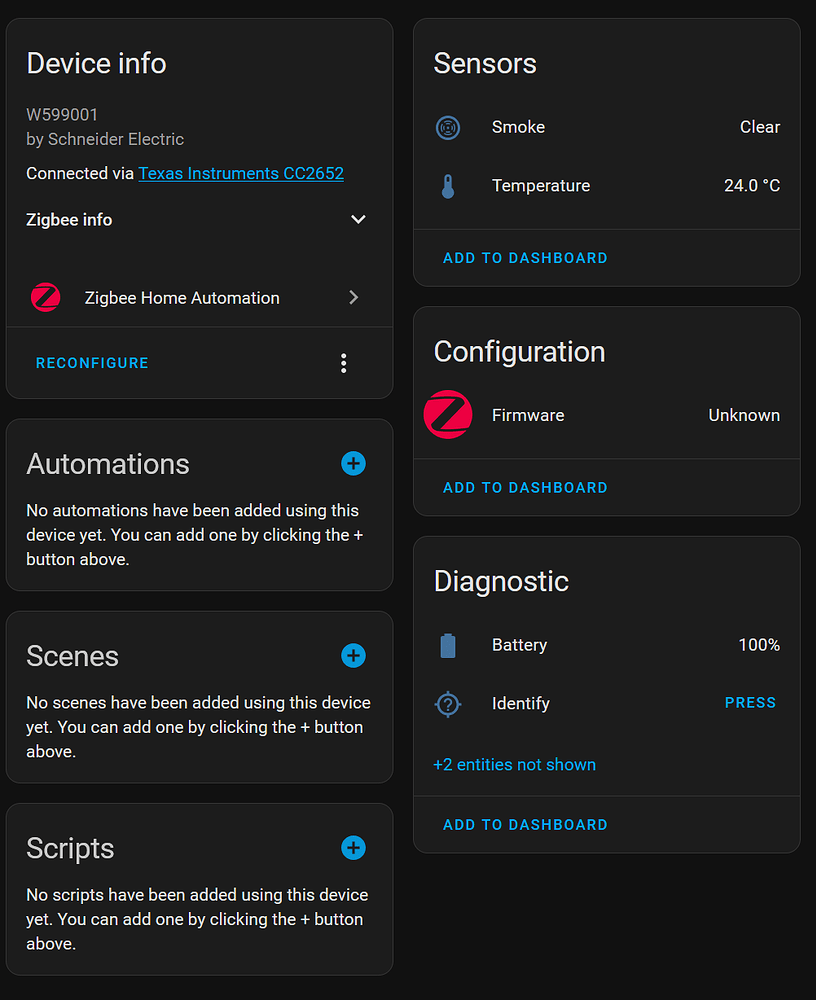Add Configuration card to dashboard
816x1000 pixels.
click(525, 488)
